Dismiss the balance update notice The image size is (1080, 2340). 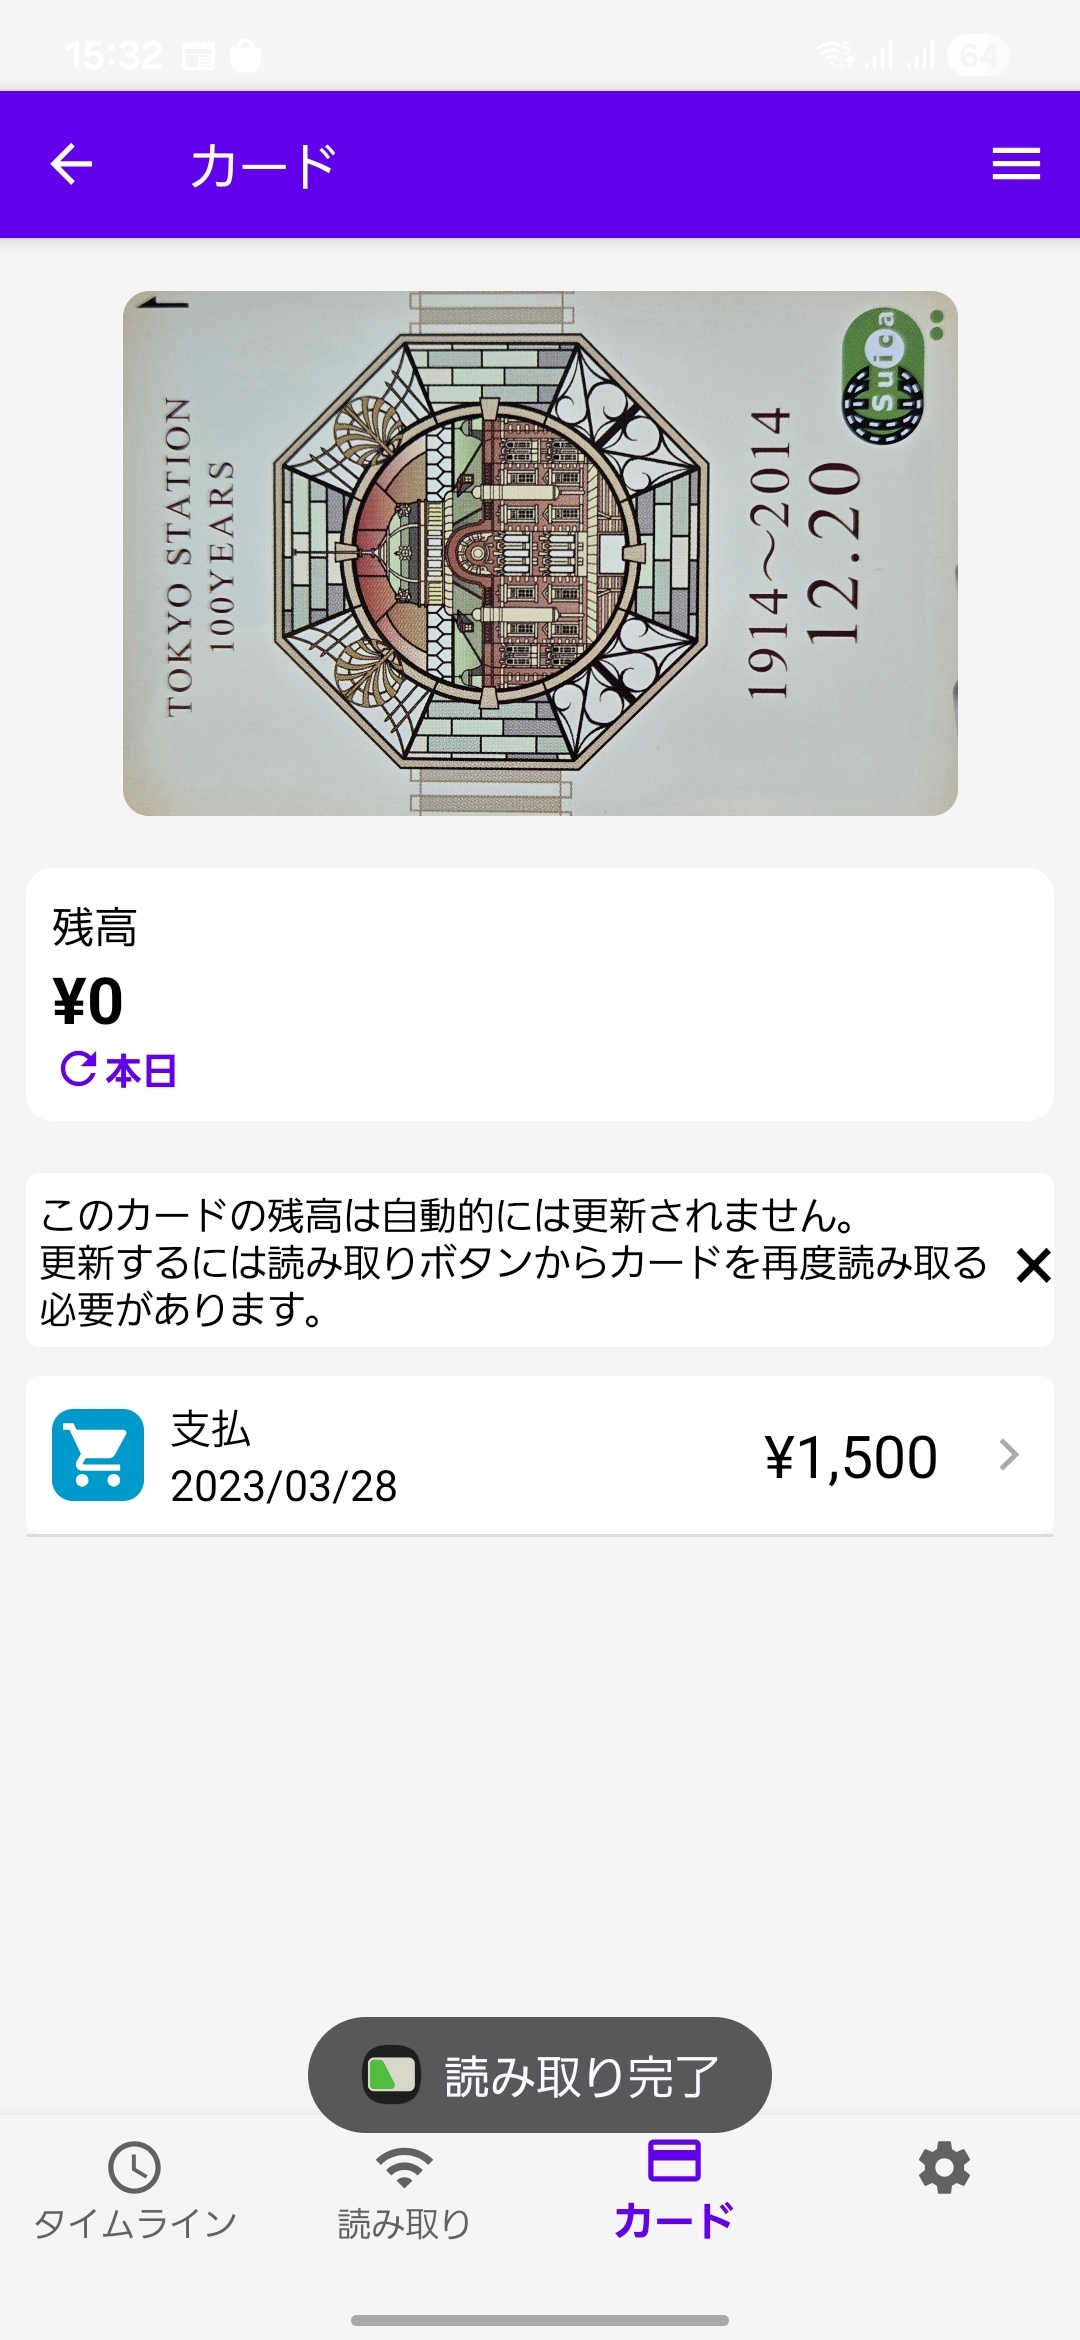[1033, 1265]
